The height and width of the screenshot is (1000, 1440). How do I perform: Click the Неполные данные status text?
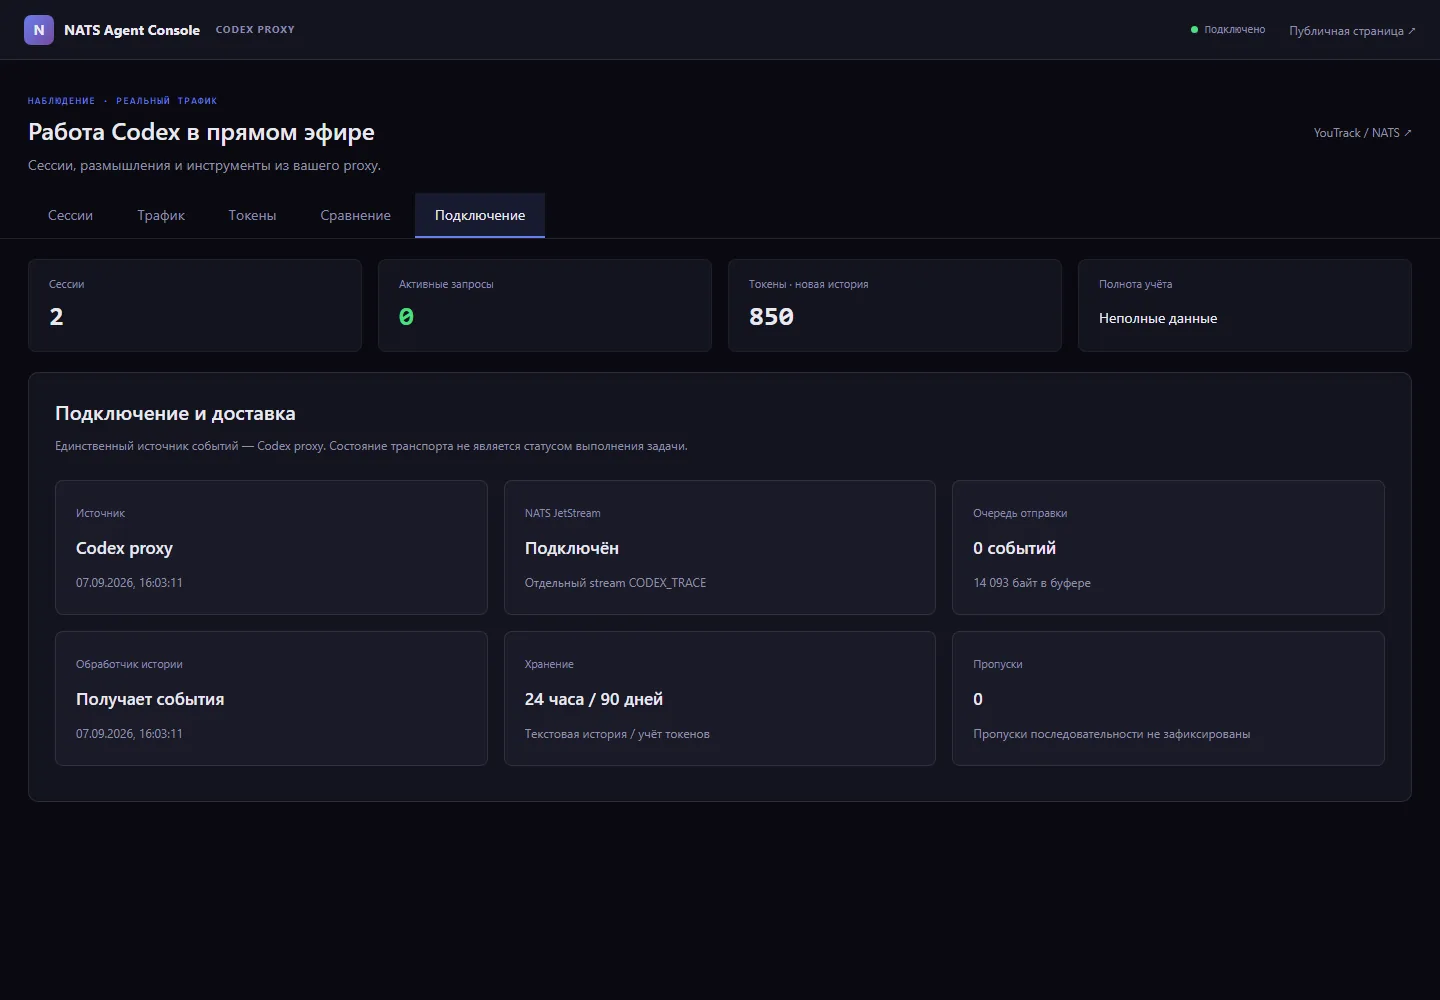[x=1158, y=318]
